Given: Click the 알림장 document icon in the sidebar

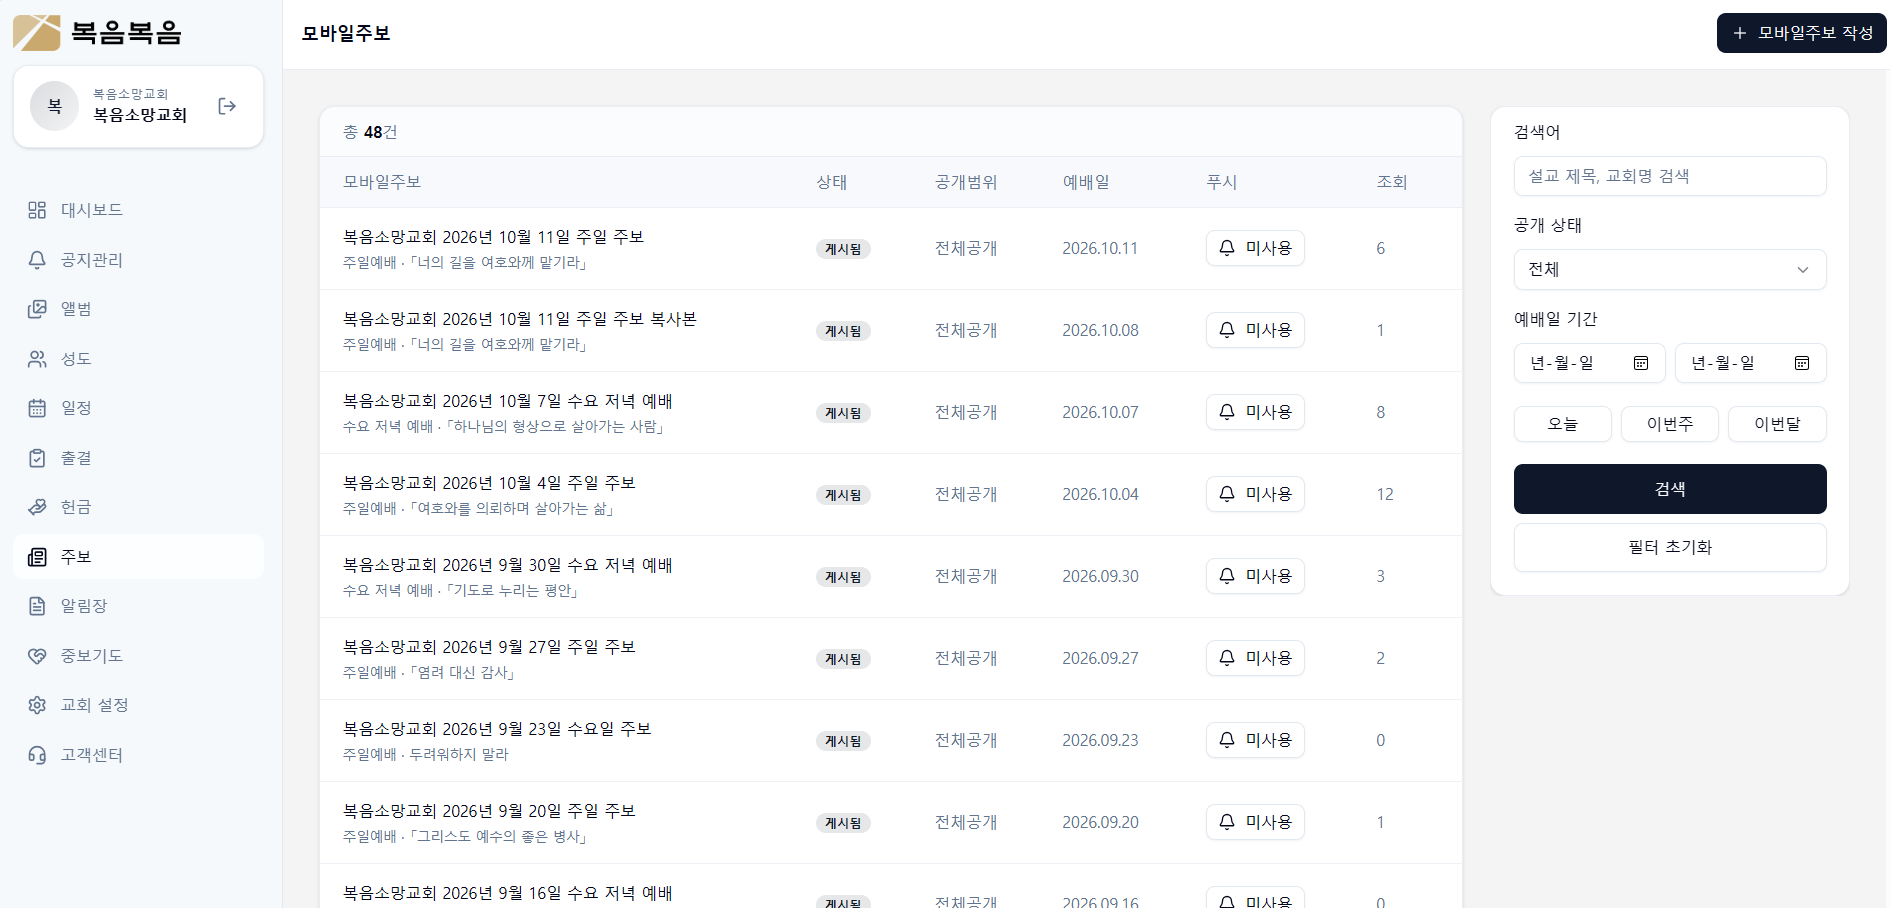Looking at the screenshot, I should 37,606.
